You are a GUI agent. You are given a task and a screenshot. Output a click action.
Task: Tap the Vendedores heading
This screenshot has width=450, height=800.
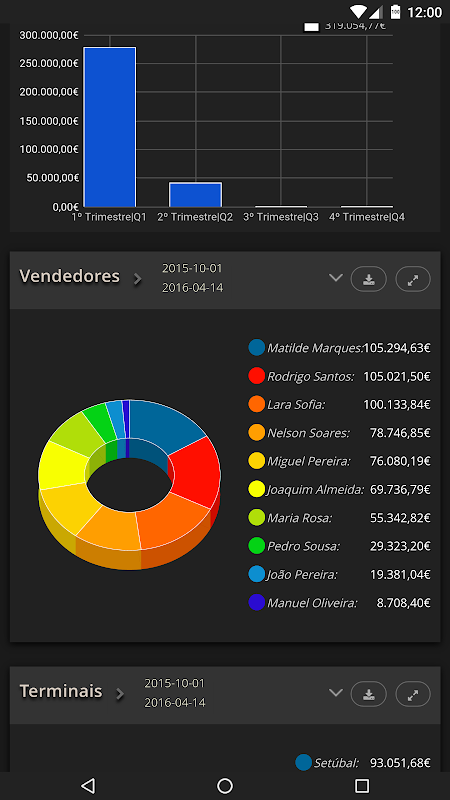click(x=69, y=276)
